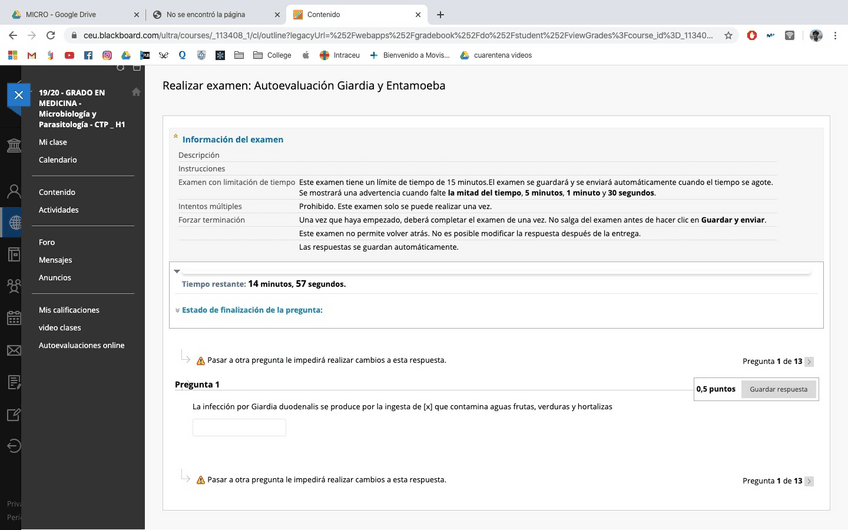Open the institution page icon in sidebar
The image size is (848, 530).
(13, 147)
